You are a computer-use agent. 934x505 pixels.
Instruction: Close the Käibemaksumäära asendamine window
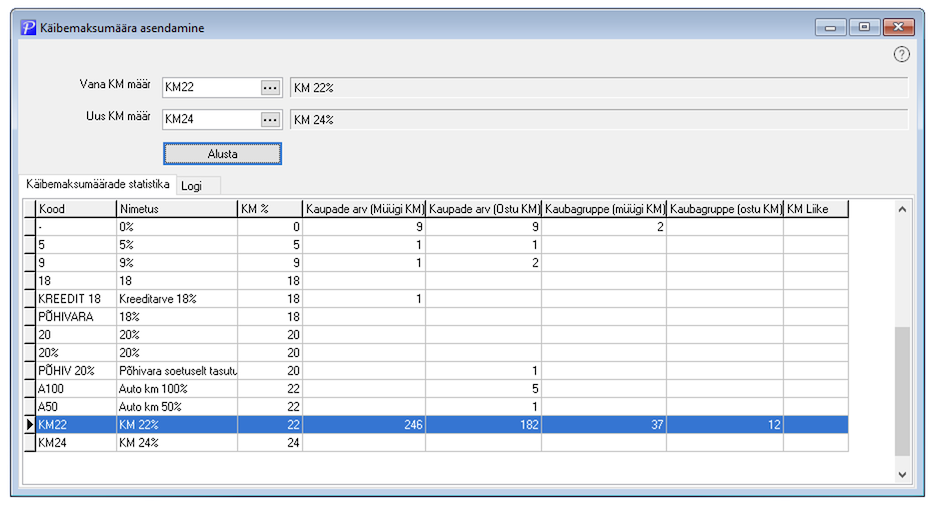click(x=899, y=27)
